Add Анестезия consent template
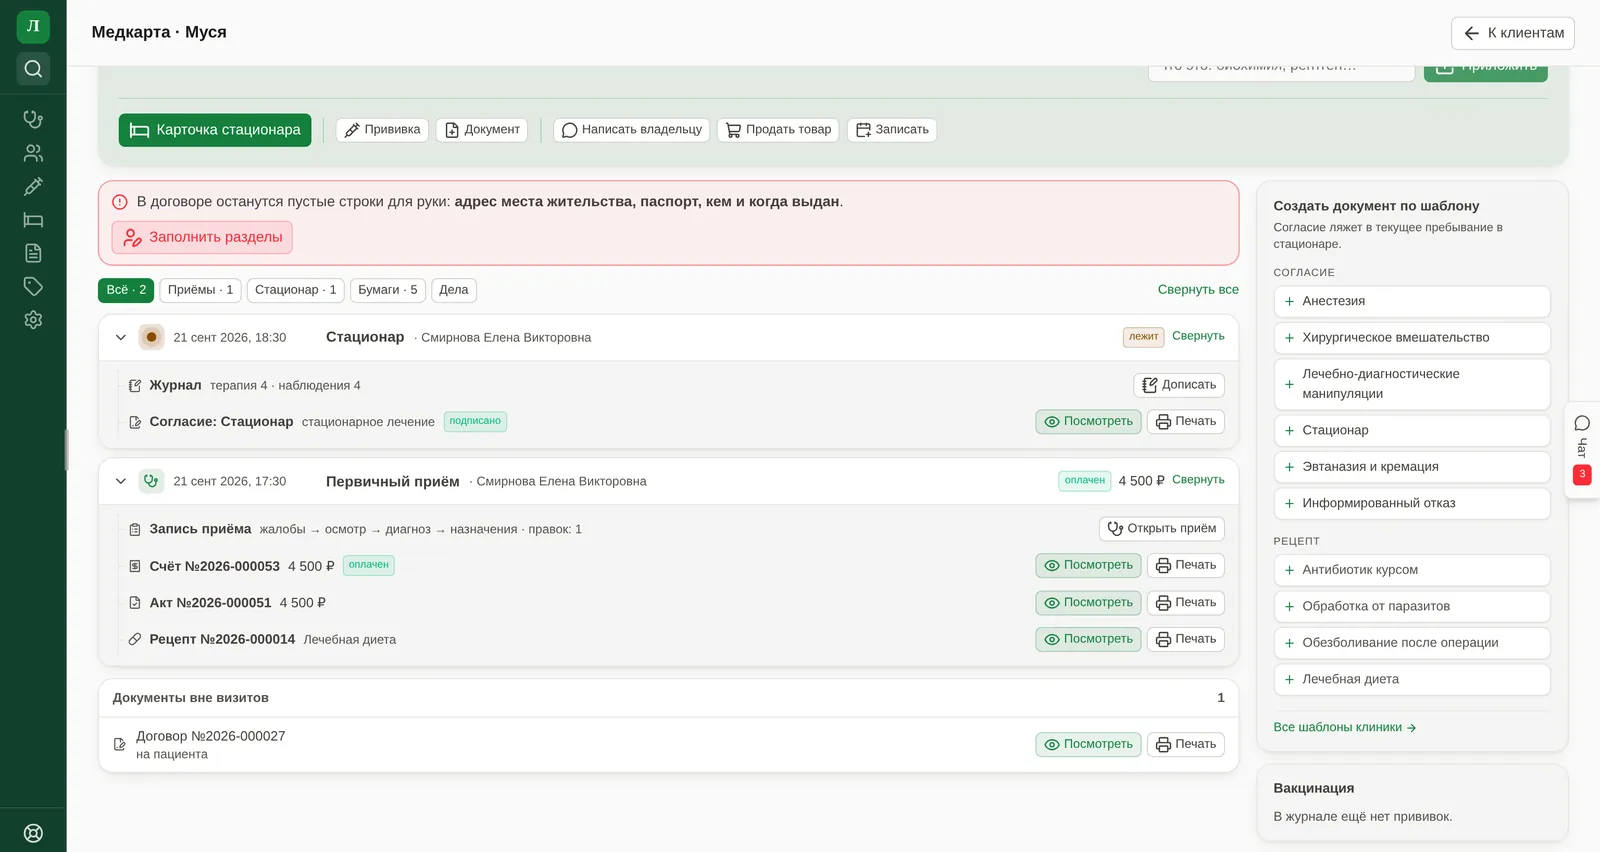The width and height of the screenshot is (1600, 852). 1412,301
